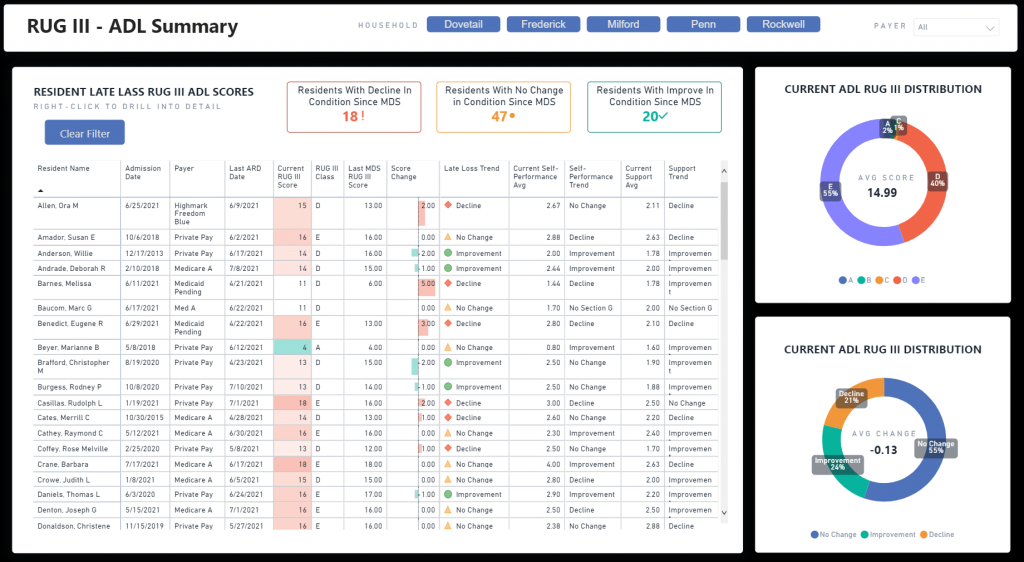Click legend swatch E in top chart
The width and height of the screenshot is (1024, 562).
[916, 280]
